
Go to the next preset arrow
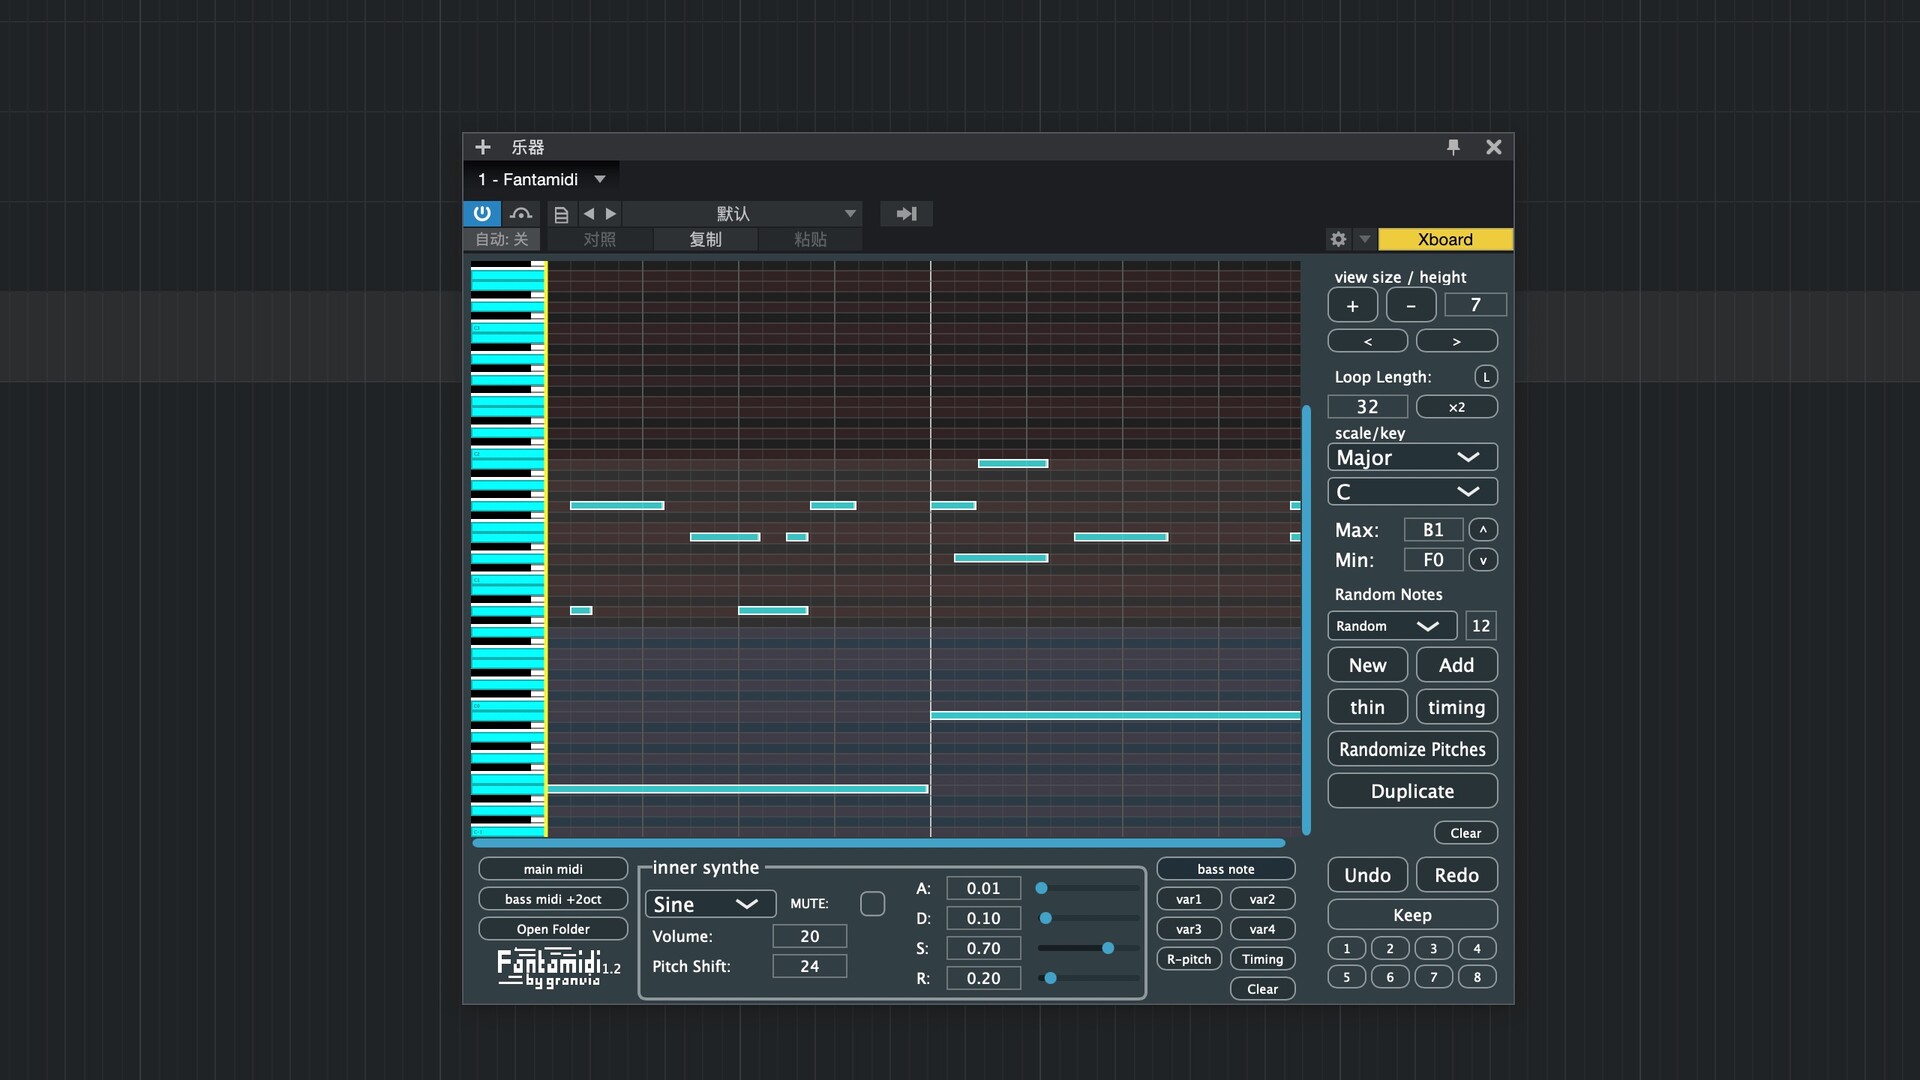click(611, 213)
